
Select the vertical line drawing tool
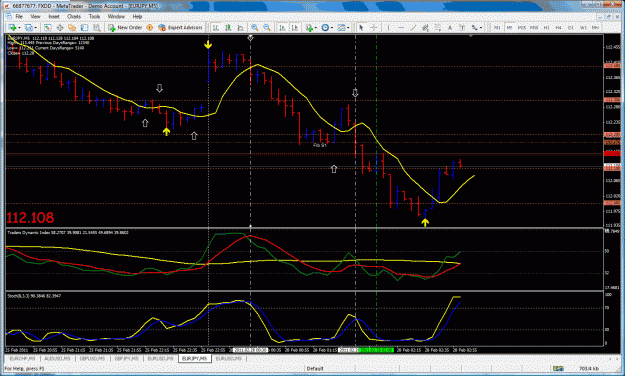click(388, 28)
